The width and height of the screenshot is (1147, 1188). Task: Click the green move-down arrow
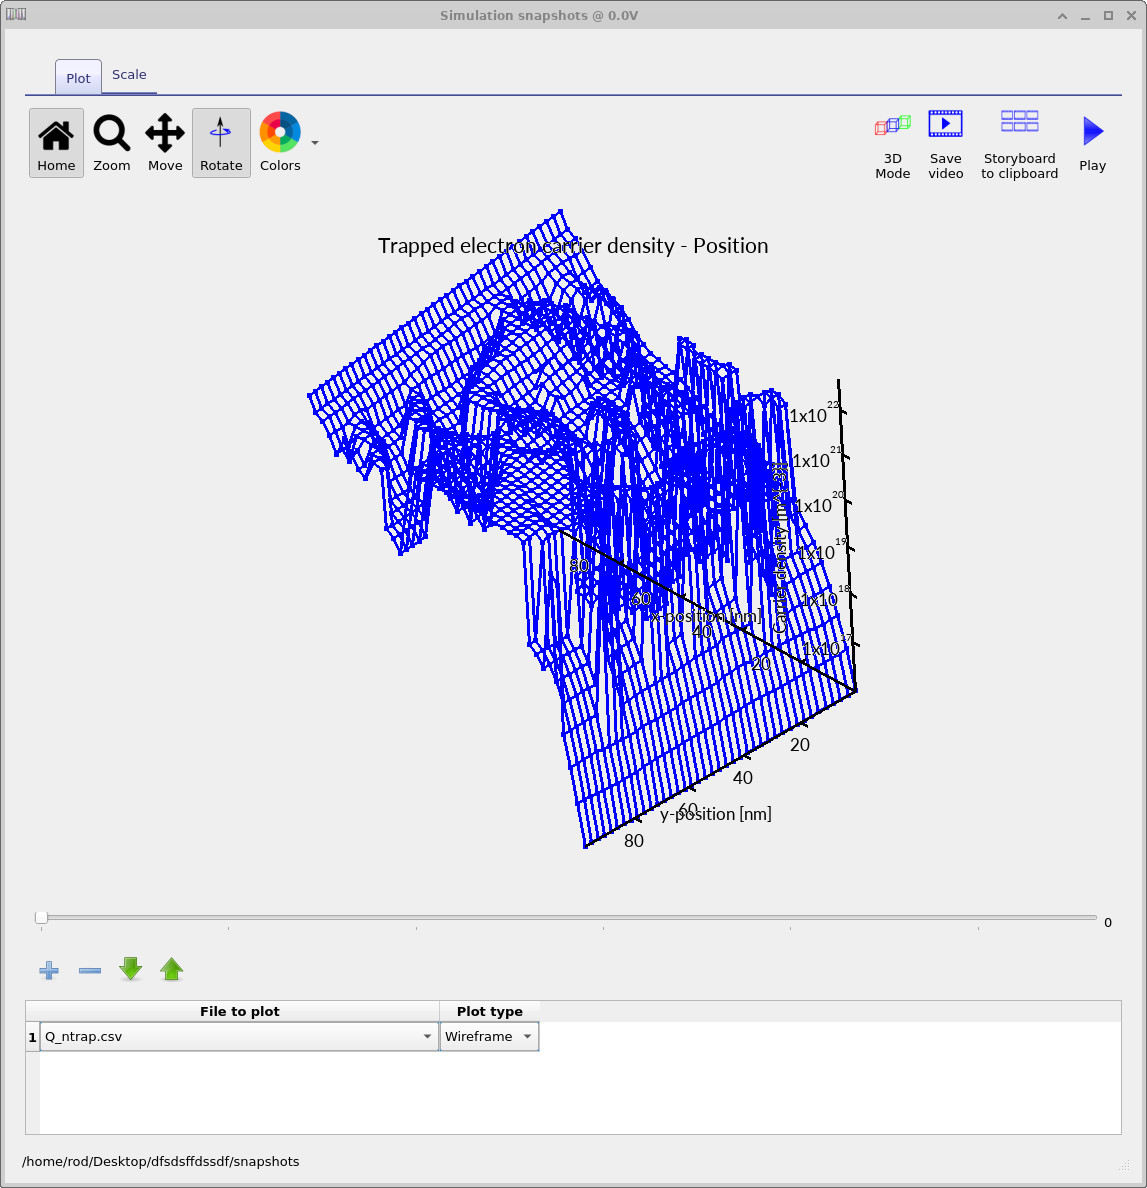tap(130, 969)
